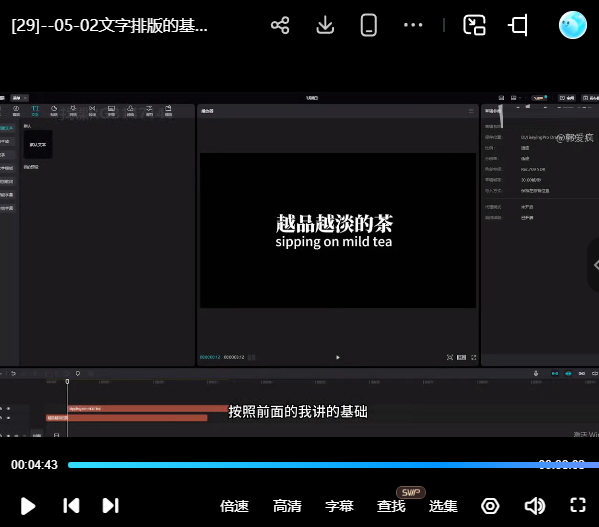
Task: Open the player panel hamburger menu
Action: click(x=471, y=111)
